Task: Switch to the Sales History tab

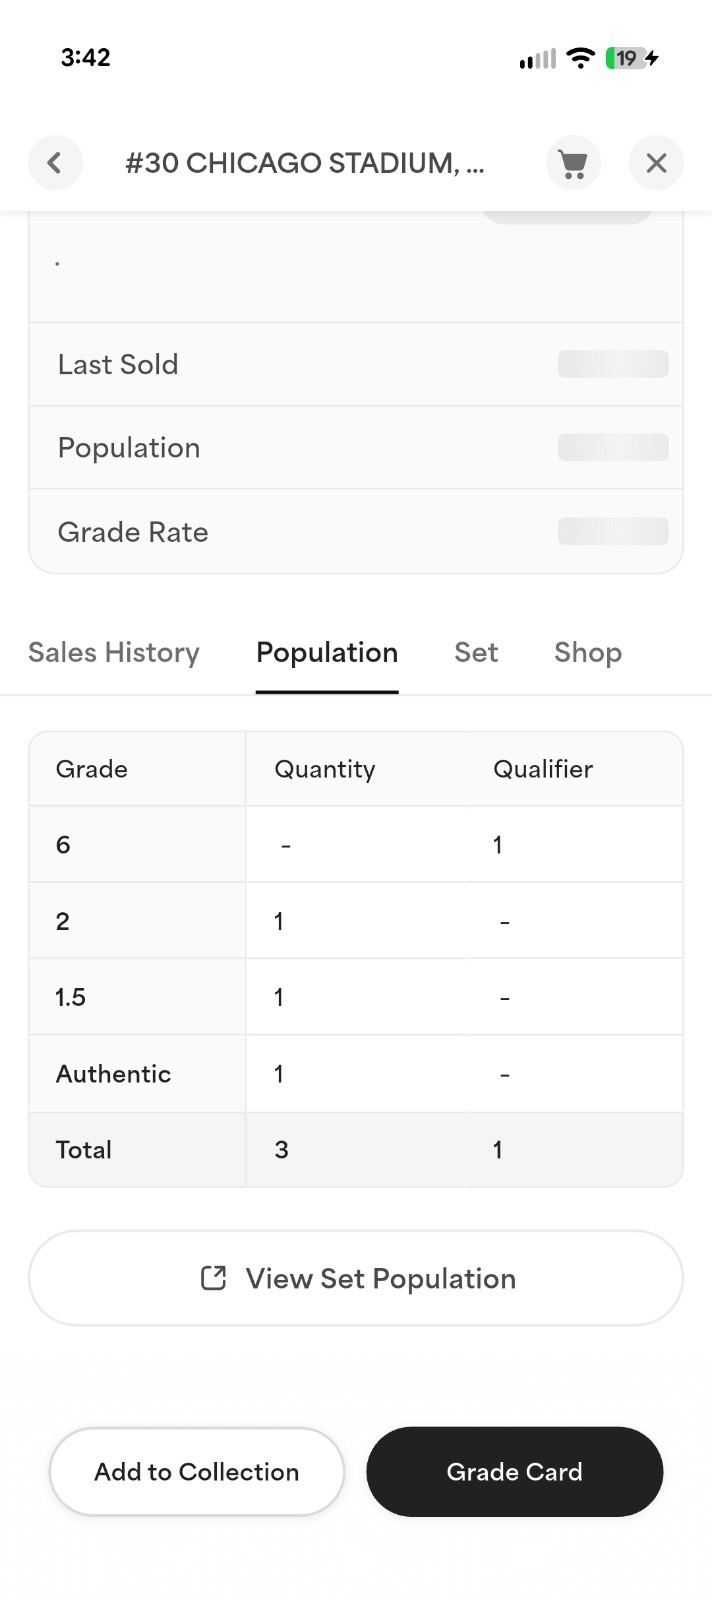Action: point(114,653)
